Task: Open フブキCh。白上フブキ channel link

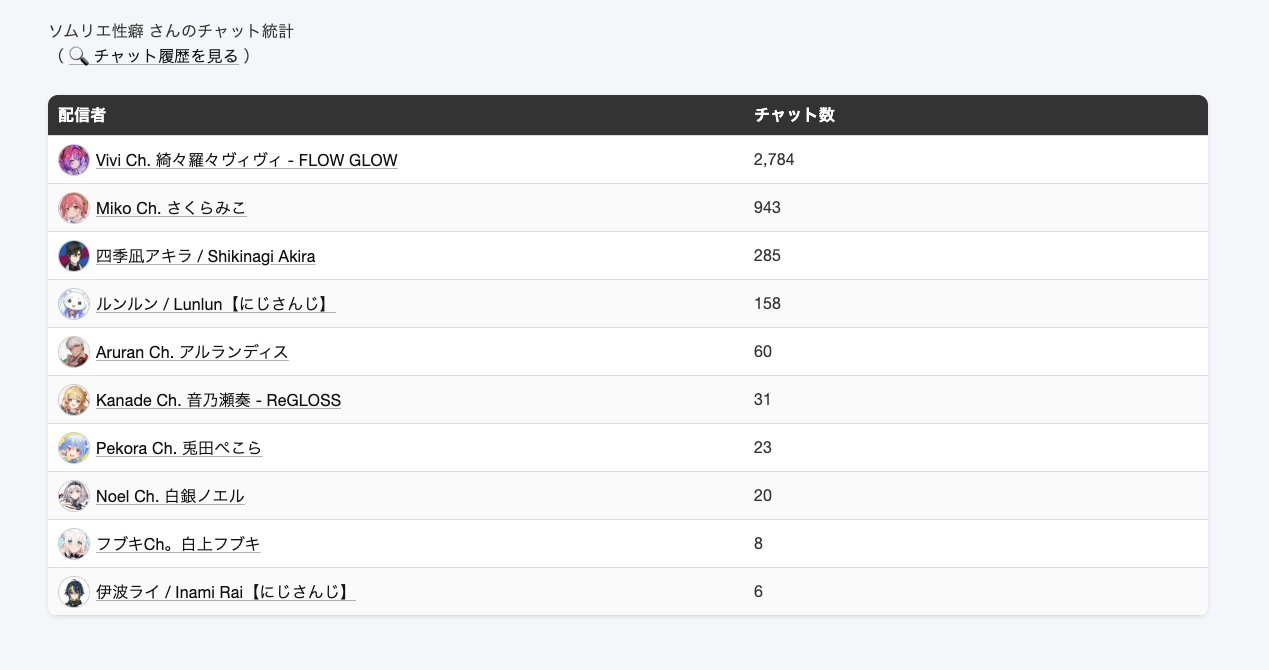Action: click(178, 544)
